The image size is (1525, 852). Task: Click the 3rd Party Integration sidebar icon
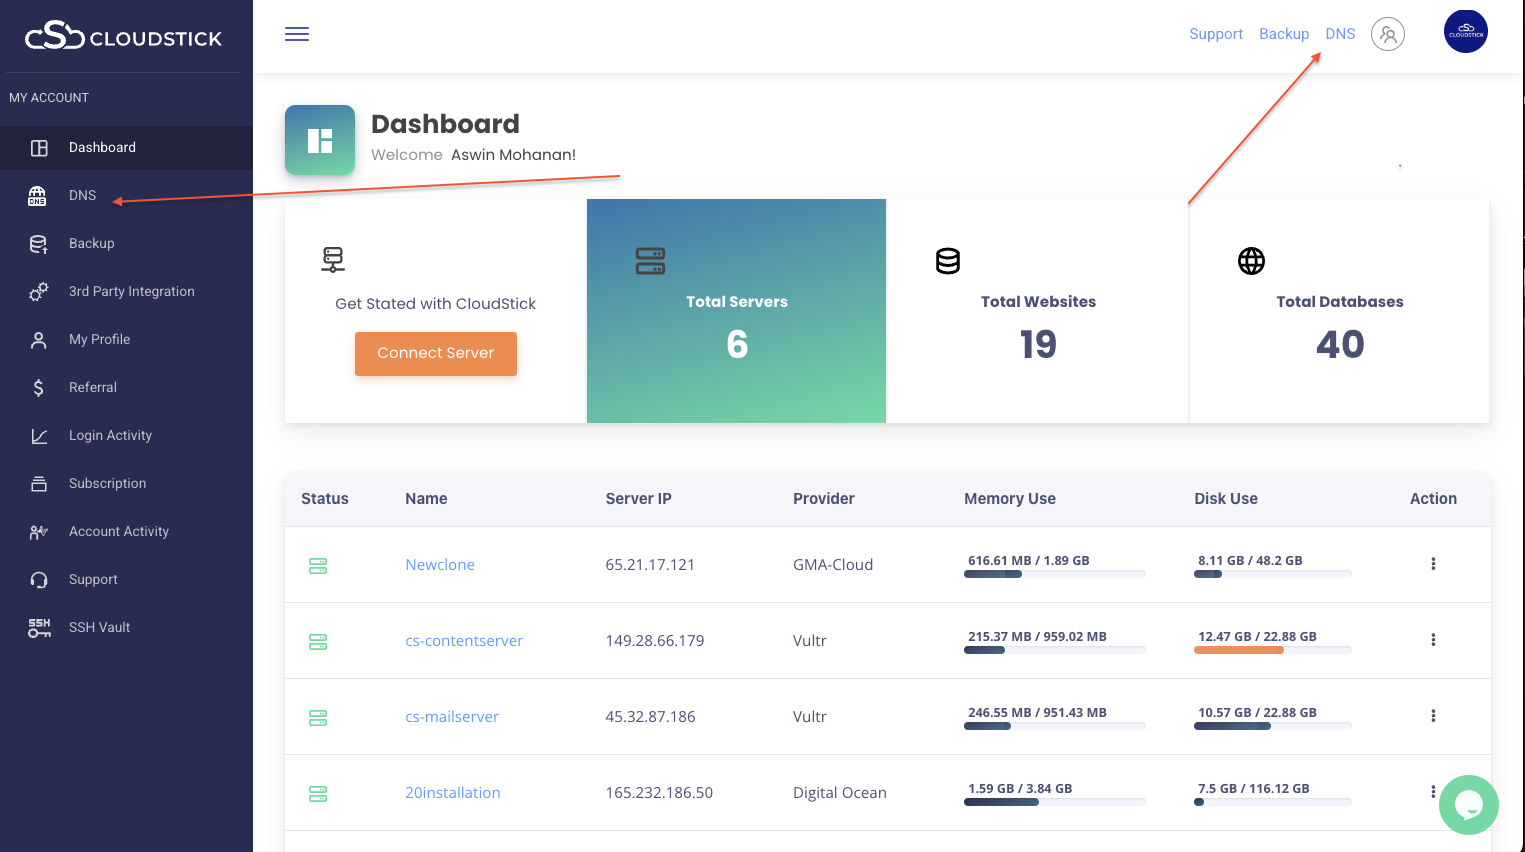(x=38, y=291)
